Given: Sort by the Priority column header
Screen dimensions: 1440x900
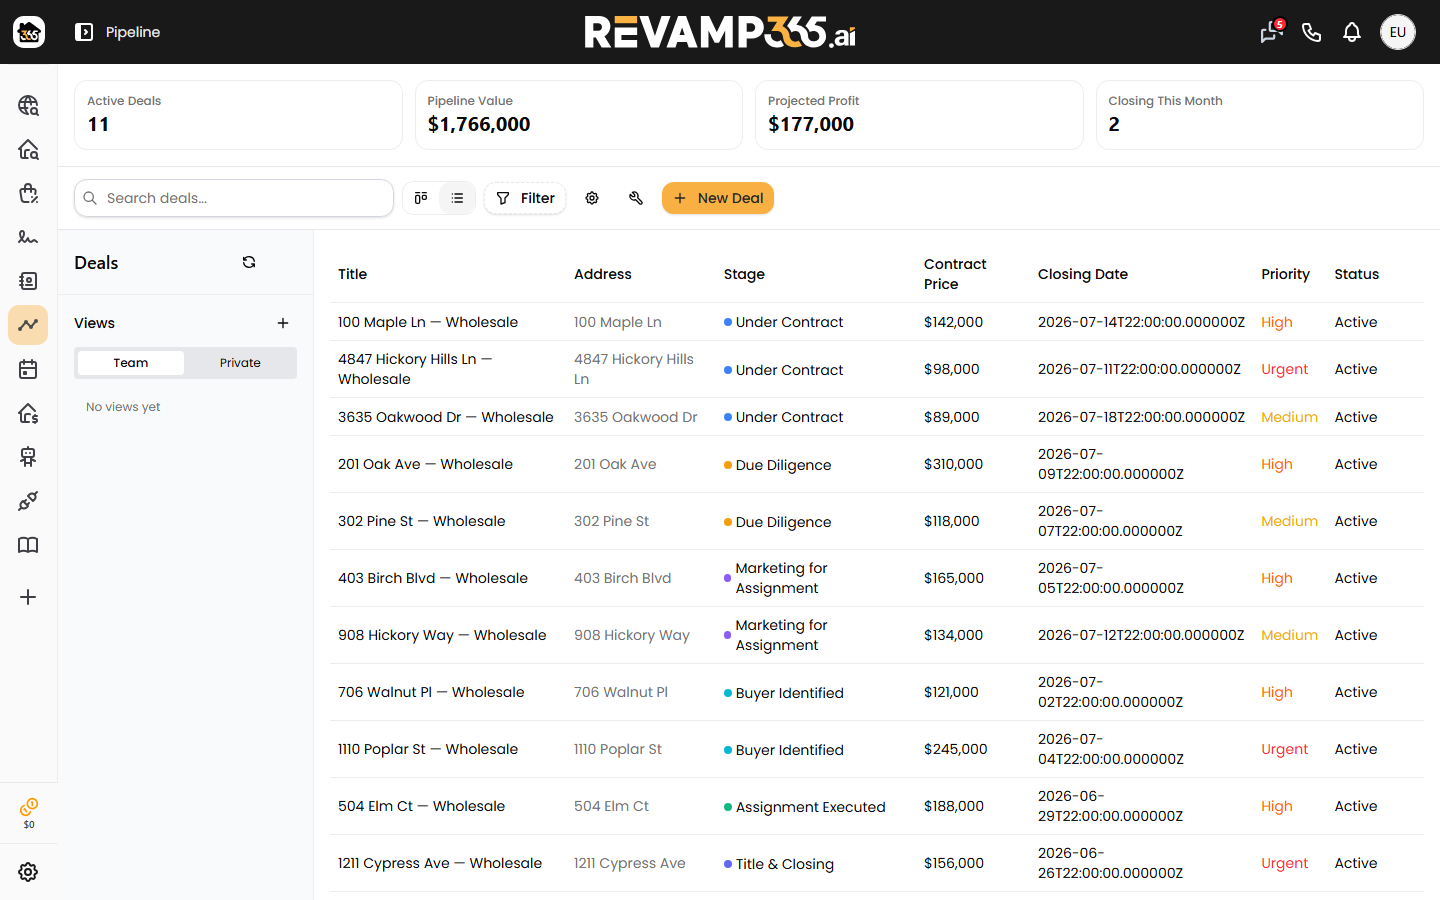Looking at the screenshot, I should (1285, 274).
